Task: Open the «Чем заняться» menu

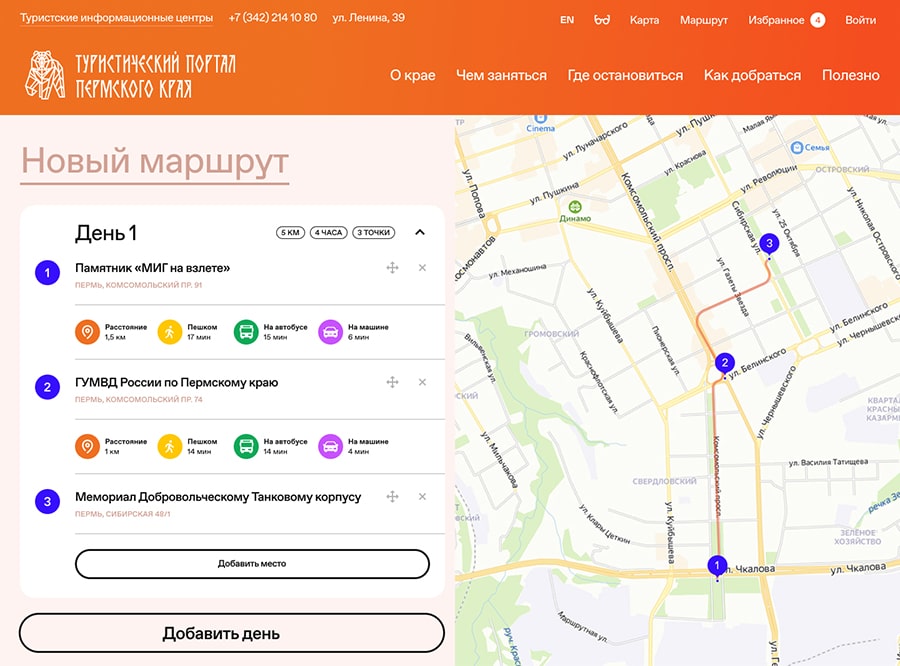Action: click(x=501, y=75)
